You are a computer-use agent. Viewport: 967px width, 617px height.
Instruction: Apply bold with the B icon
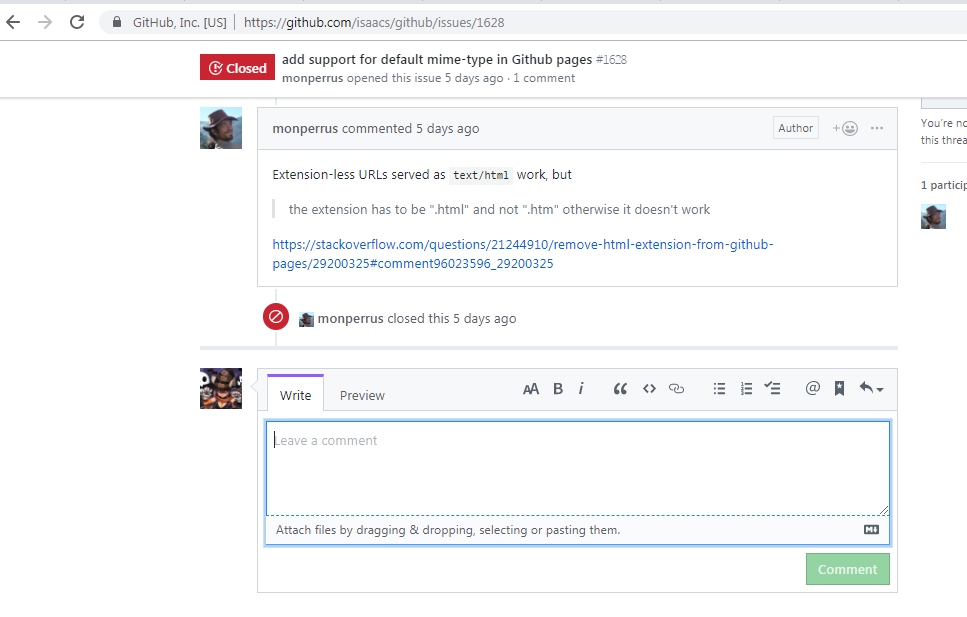pos(558,389)
